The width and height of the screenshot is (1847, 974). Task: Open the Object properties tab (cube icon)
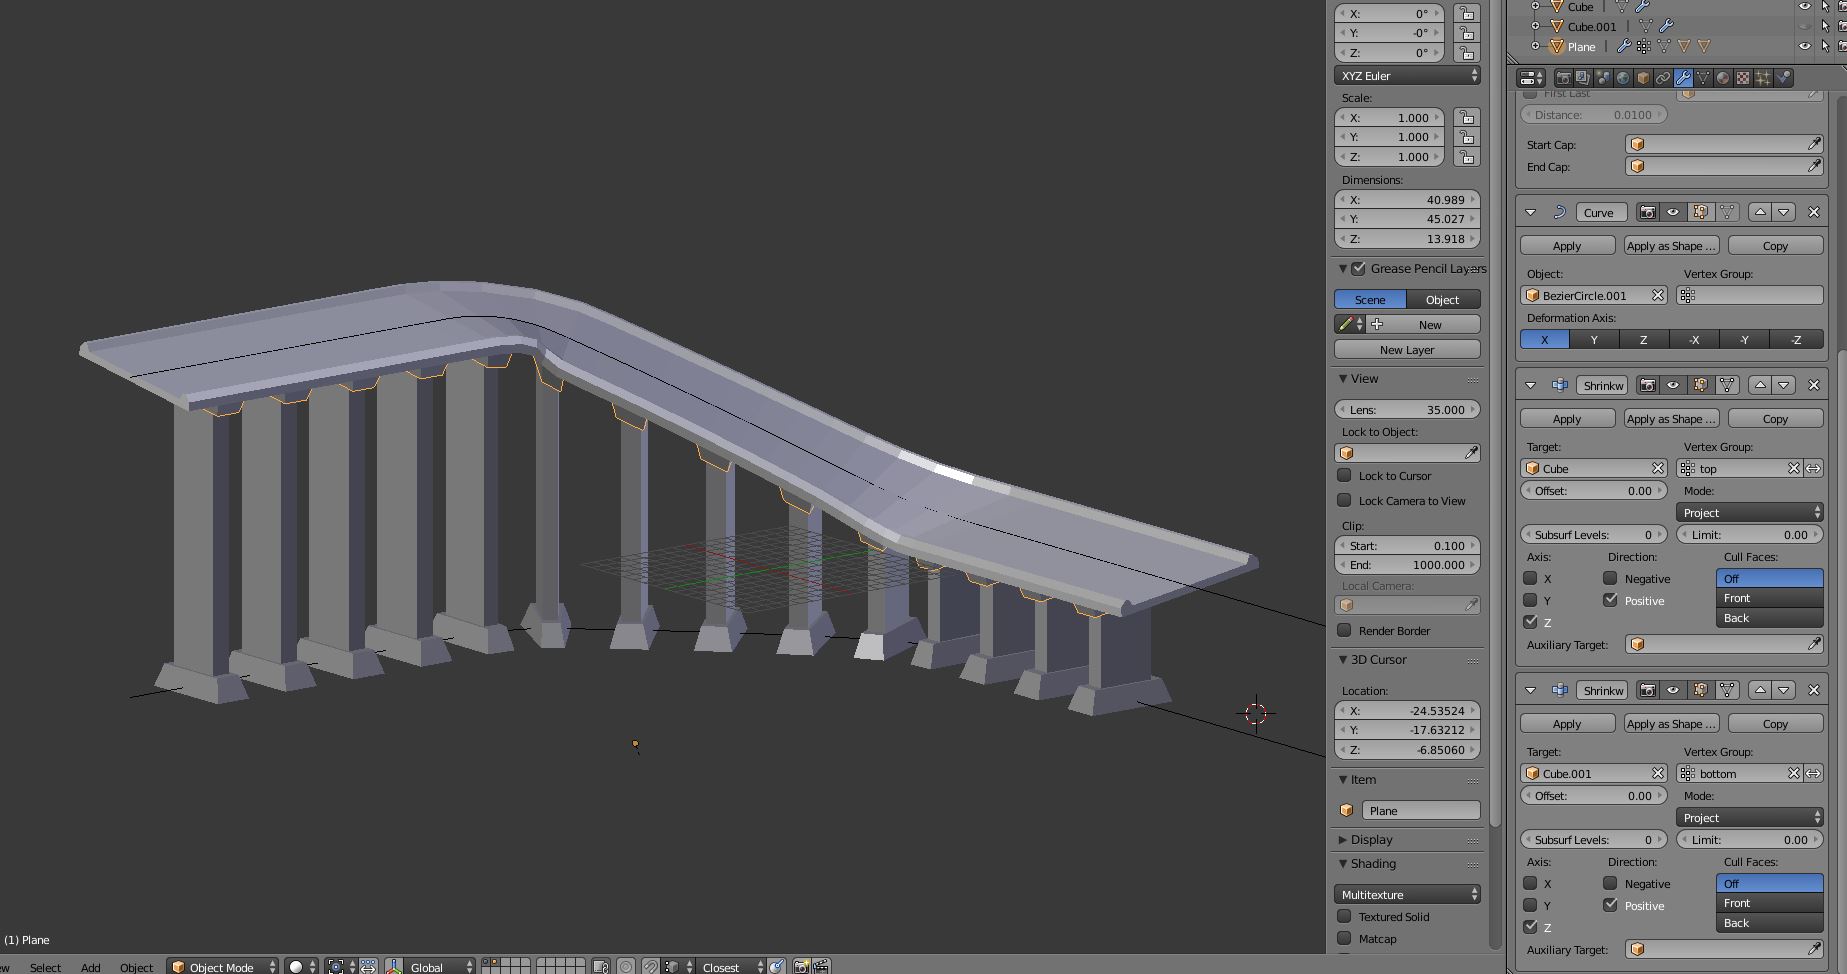point(1643,77)
